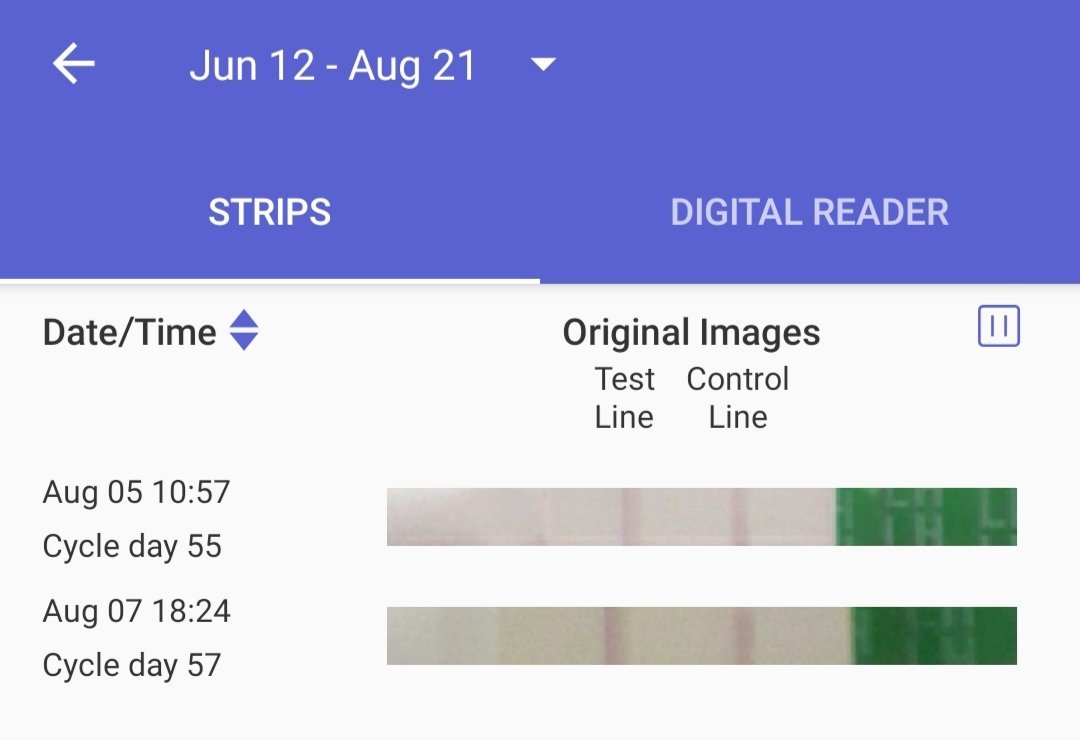Image resolution: width=1080 pixels, height=740 pixels.
Task: Open the Aug 07 18:24 entry
Action: point(136,611)
